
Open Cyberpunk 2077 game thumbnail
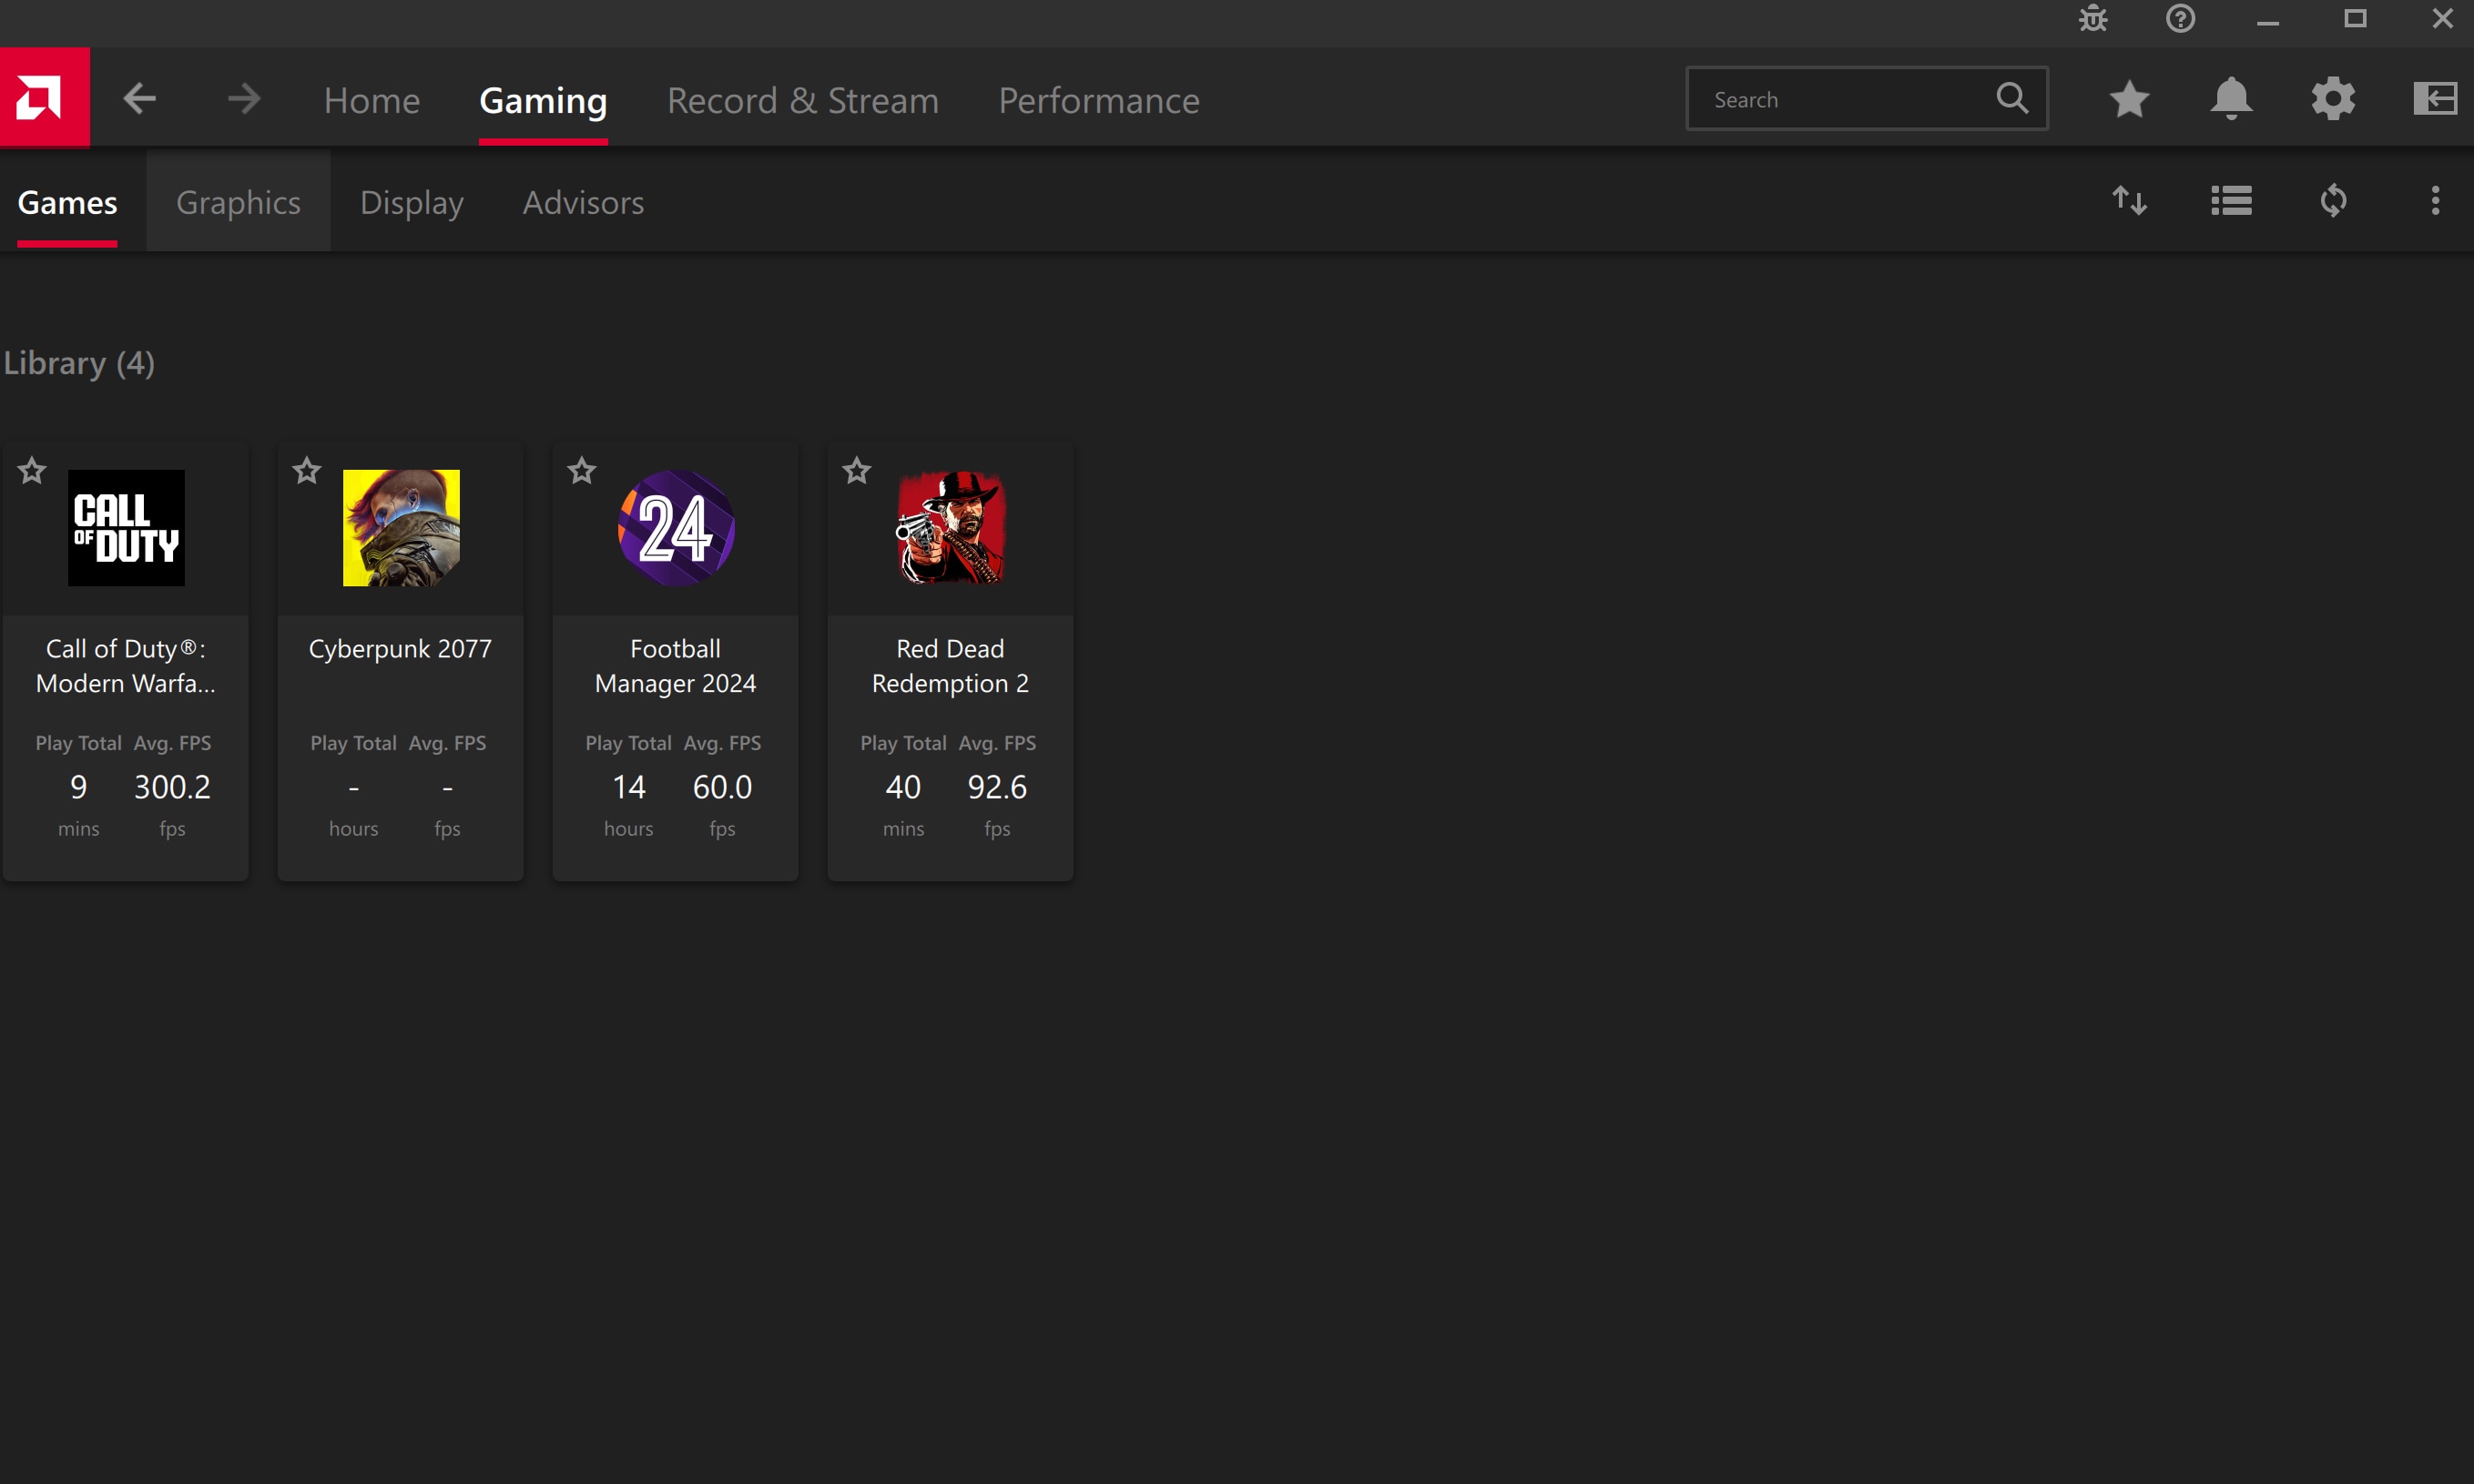401,528
